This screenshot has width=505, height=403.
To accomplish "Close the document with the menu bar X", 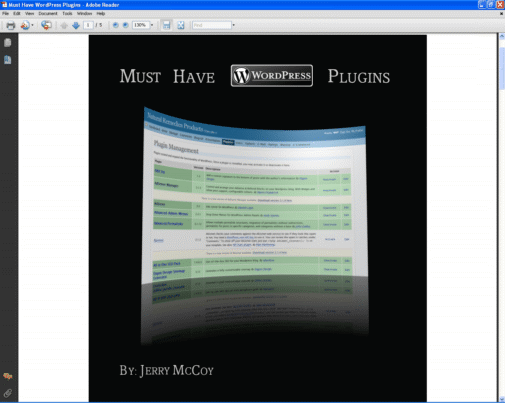I will [x=501, y=14].
